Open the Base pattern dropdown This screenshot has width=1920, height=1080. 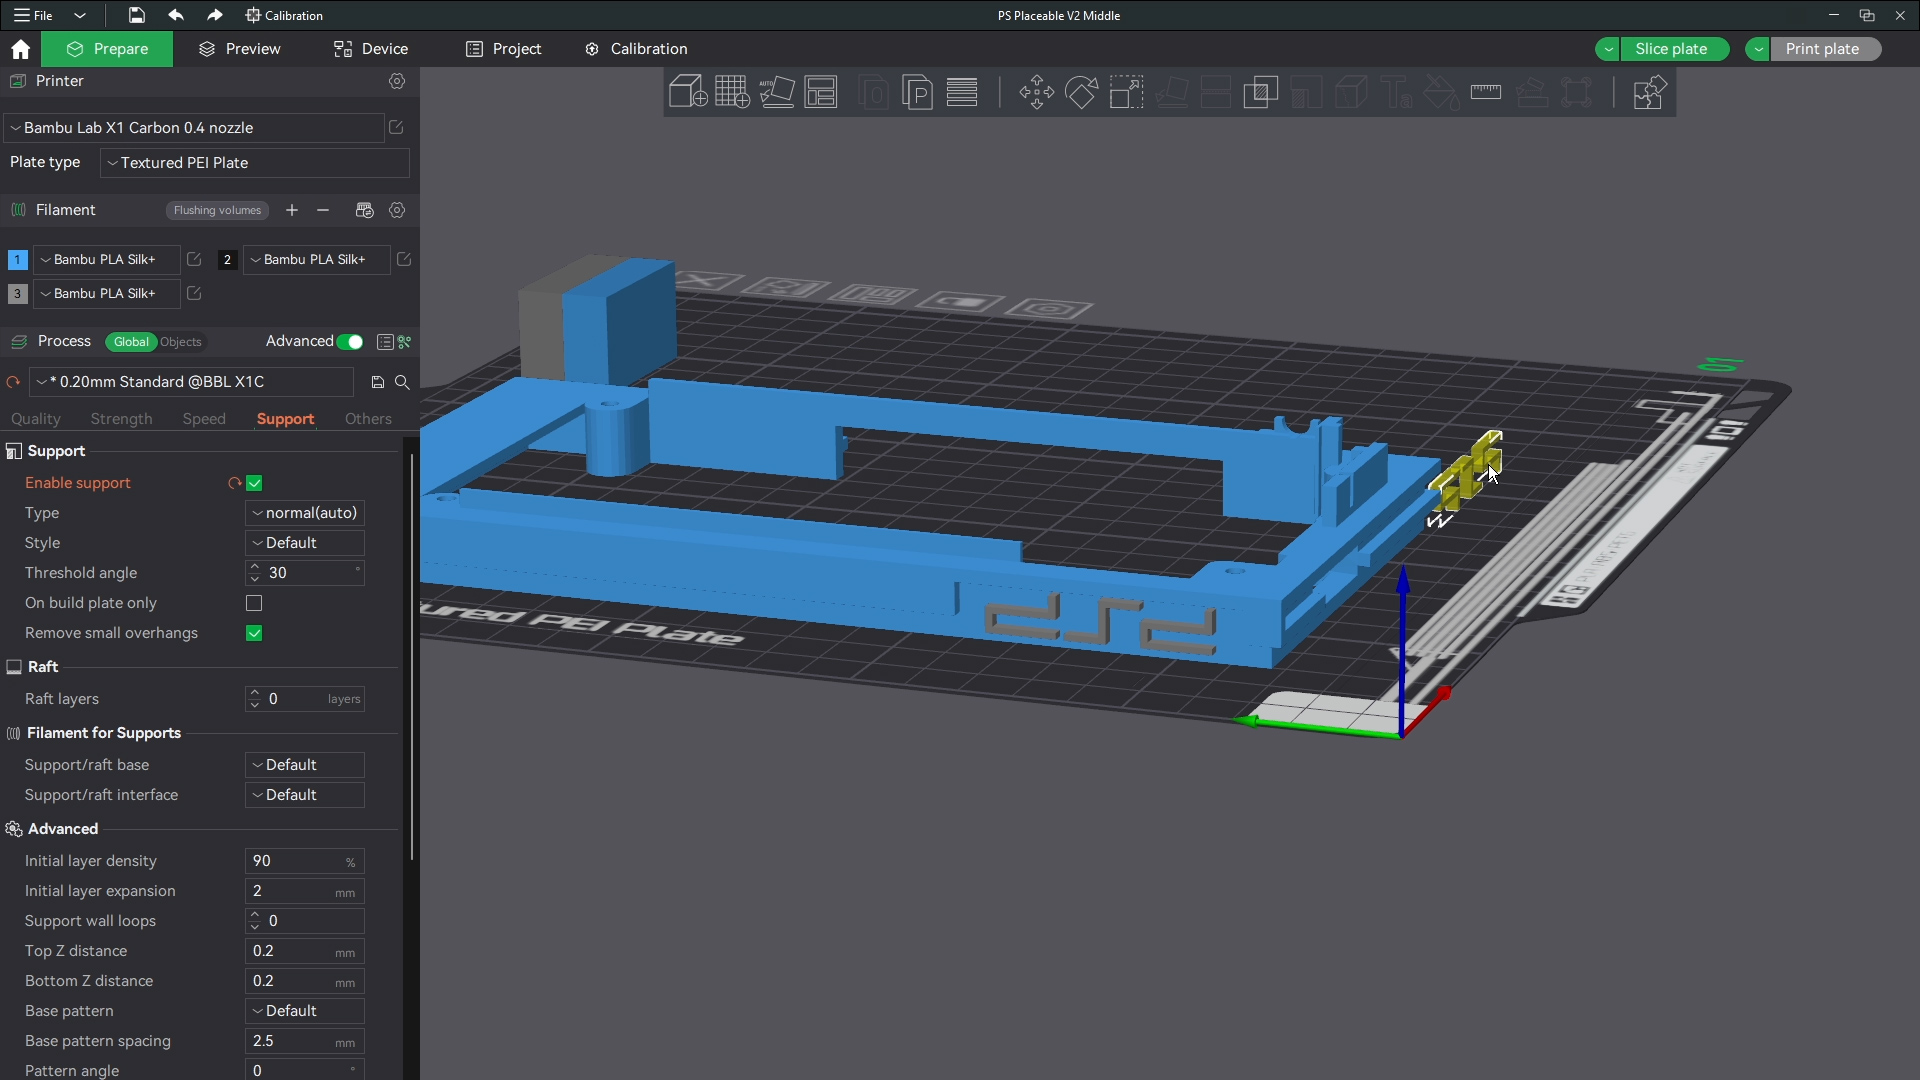(x=305, y=1011)
